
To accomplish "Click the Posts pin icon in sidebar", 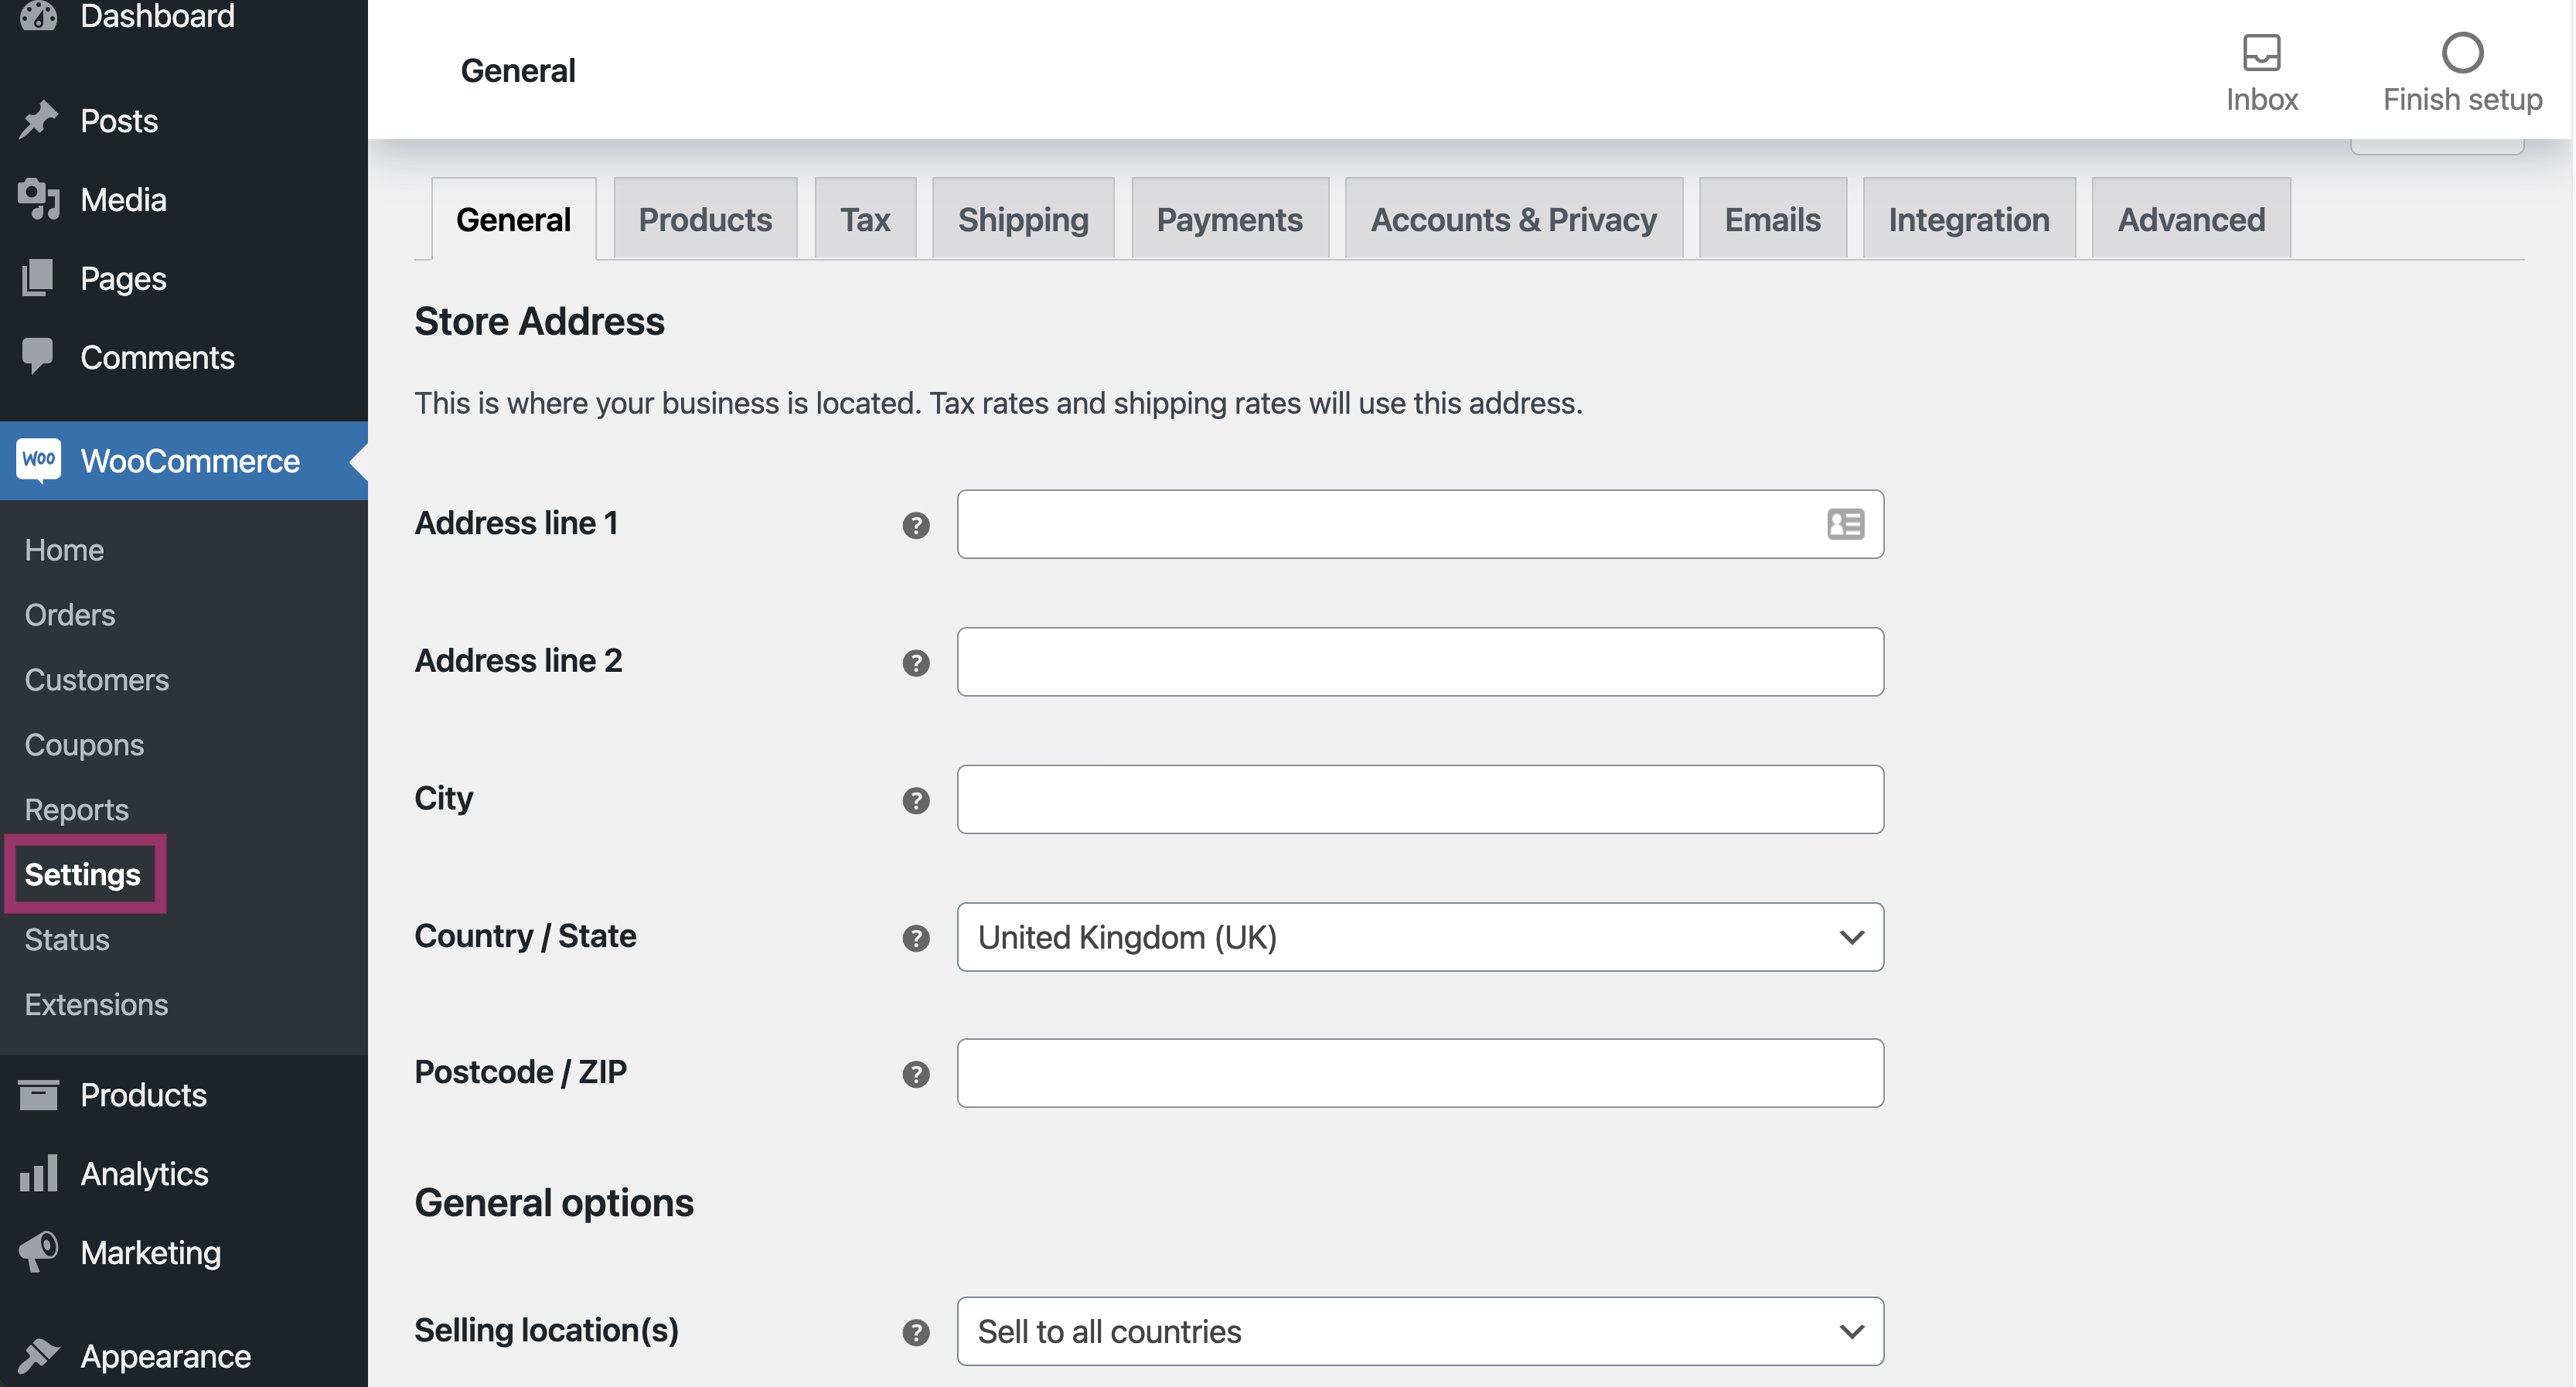I will point(38,120).
